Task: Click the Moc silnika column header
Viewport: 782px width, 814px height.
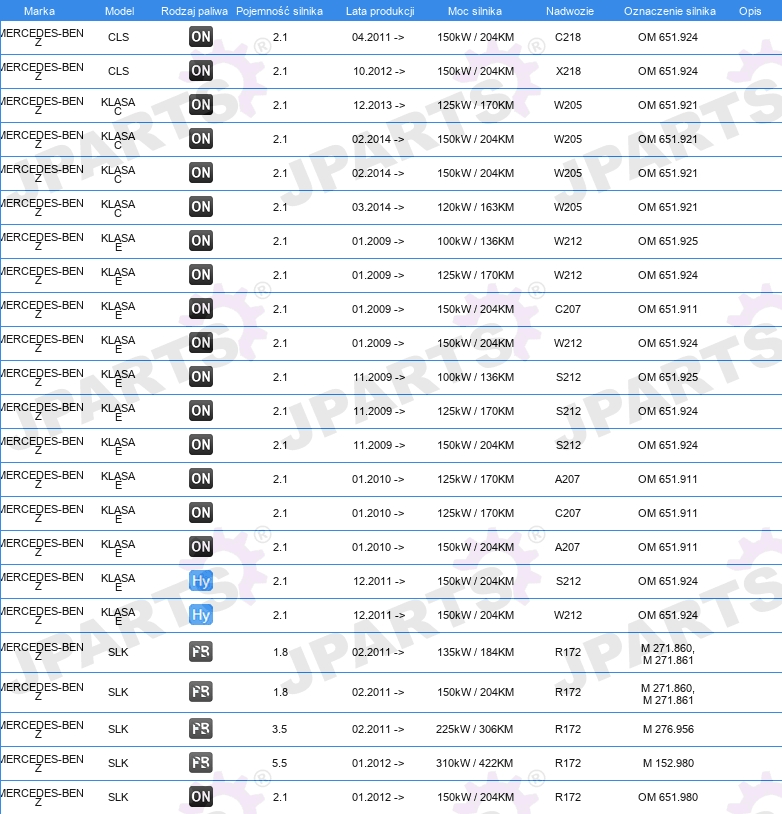Action: [x=475, y=11]
